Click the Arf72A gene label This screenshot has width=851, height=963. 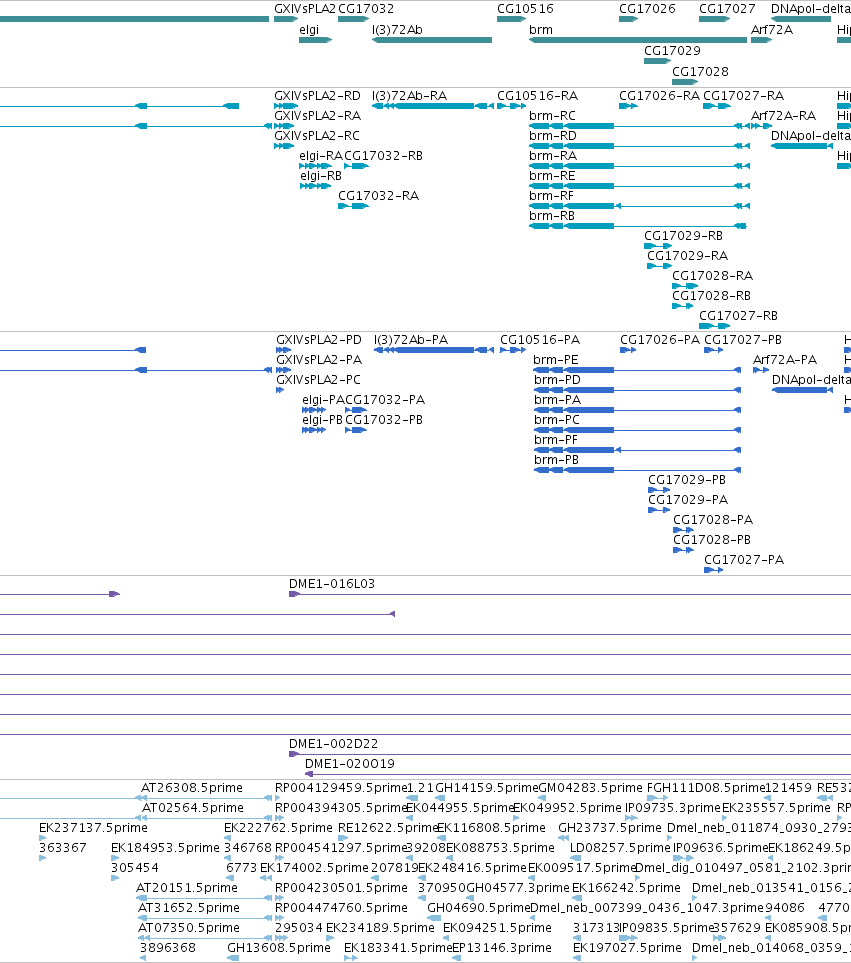point(772,29)
